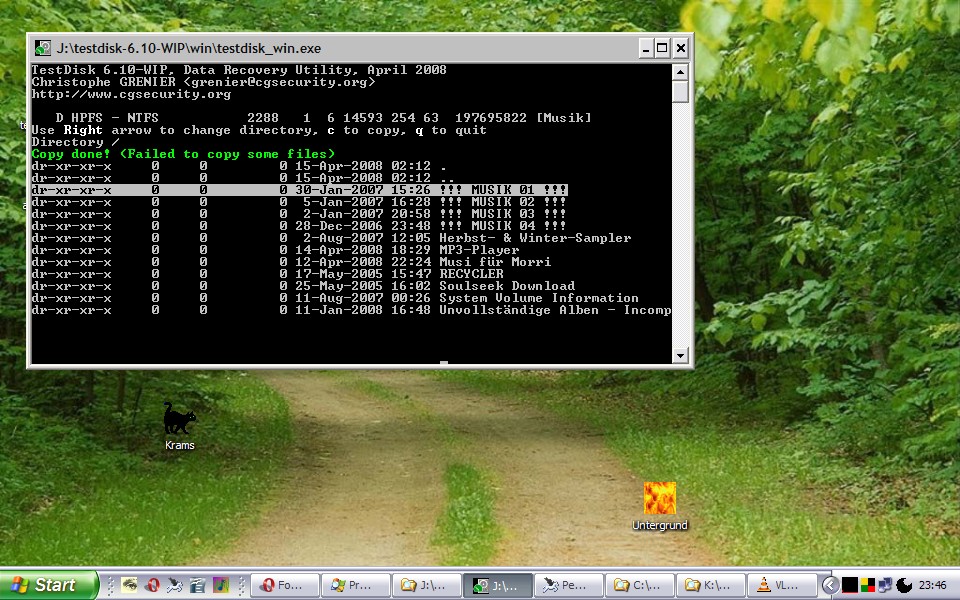This screenshot has width=960, height=600.
Task: Switch to the 'Pe...' taskbar button
Action: coord(569,585)
